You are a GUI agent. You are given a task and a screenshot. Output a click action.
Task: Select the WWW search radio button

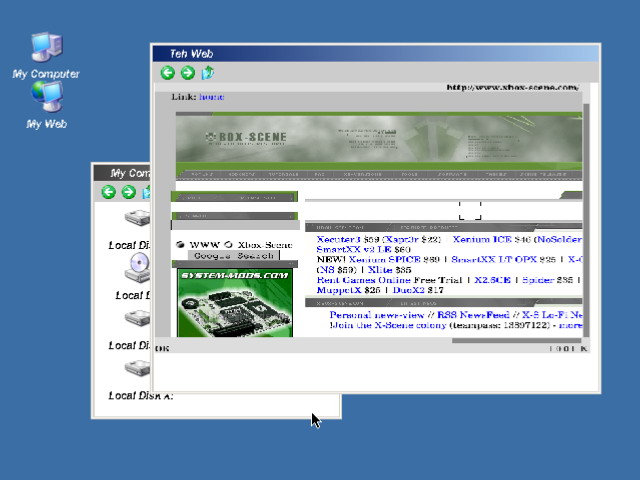180,244
